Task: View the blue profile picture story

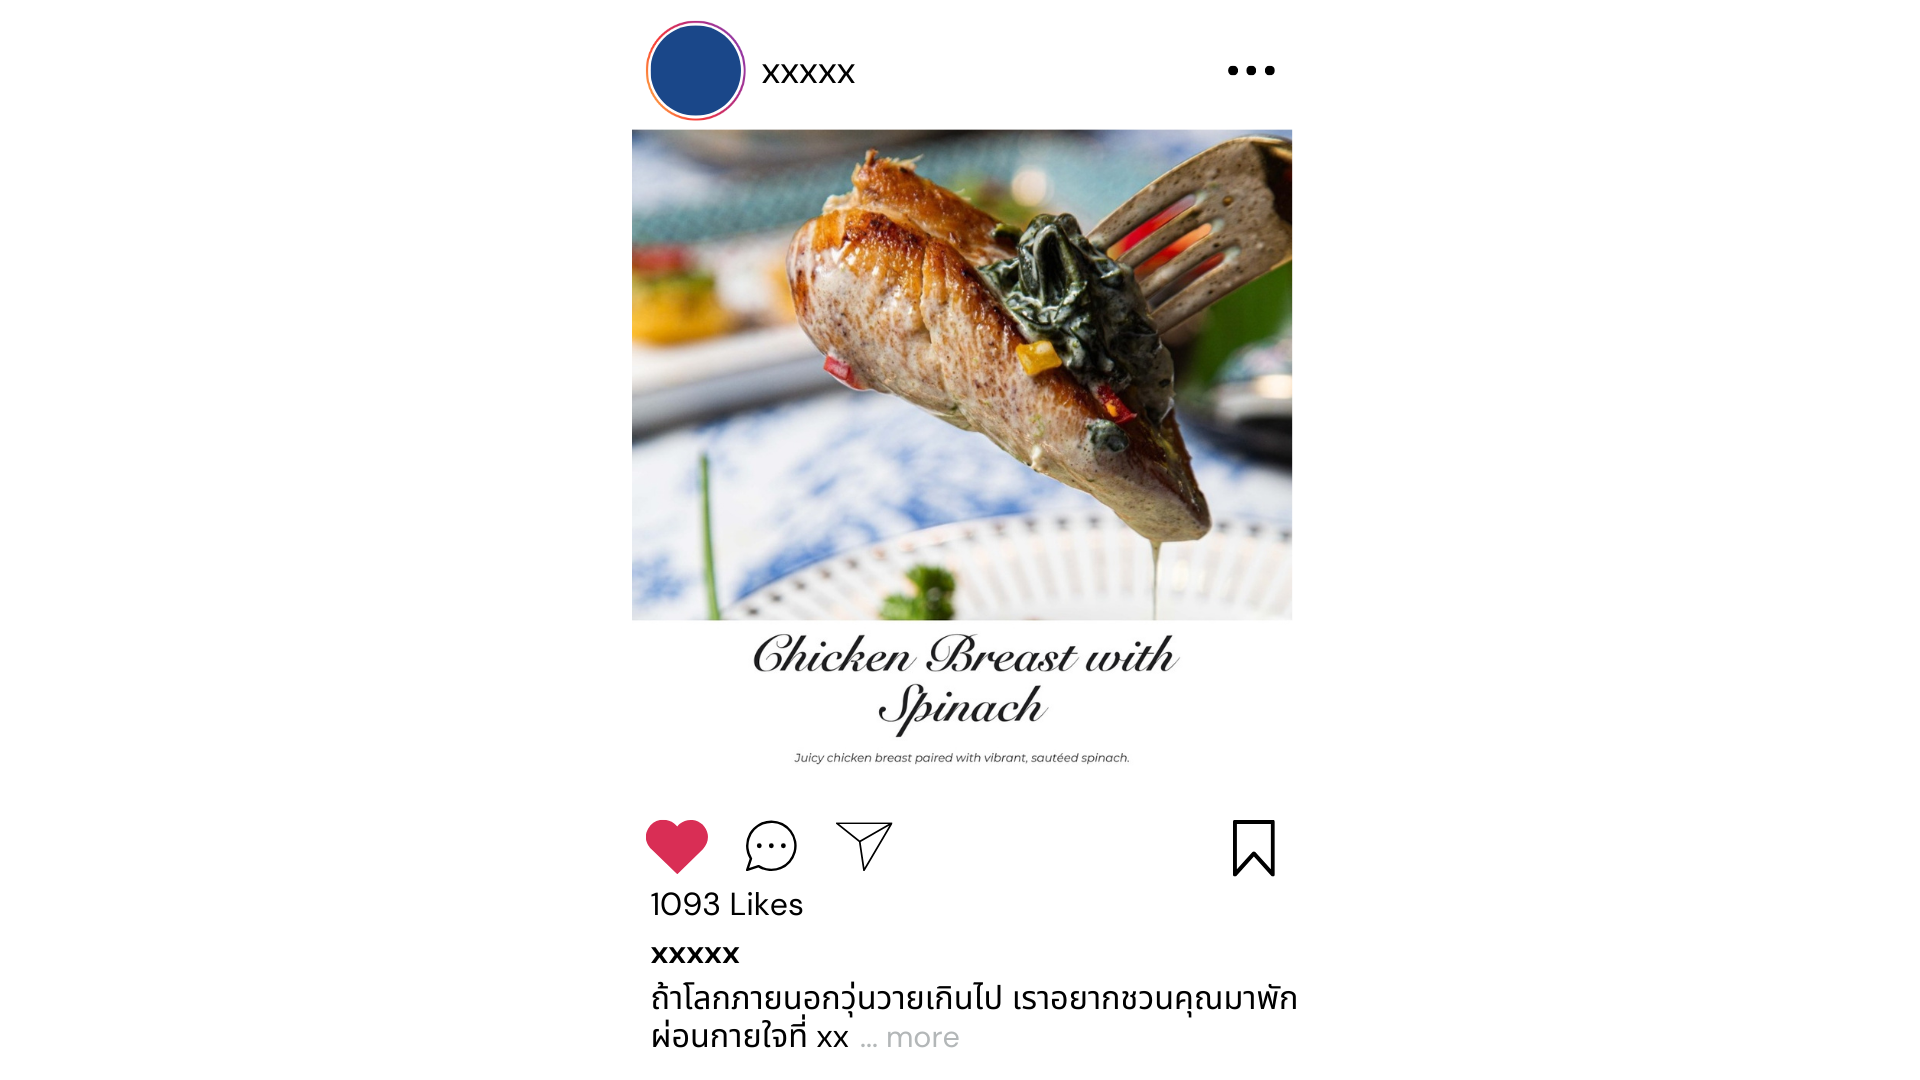Action: pos(696,71)
